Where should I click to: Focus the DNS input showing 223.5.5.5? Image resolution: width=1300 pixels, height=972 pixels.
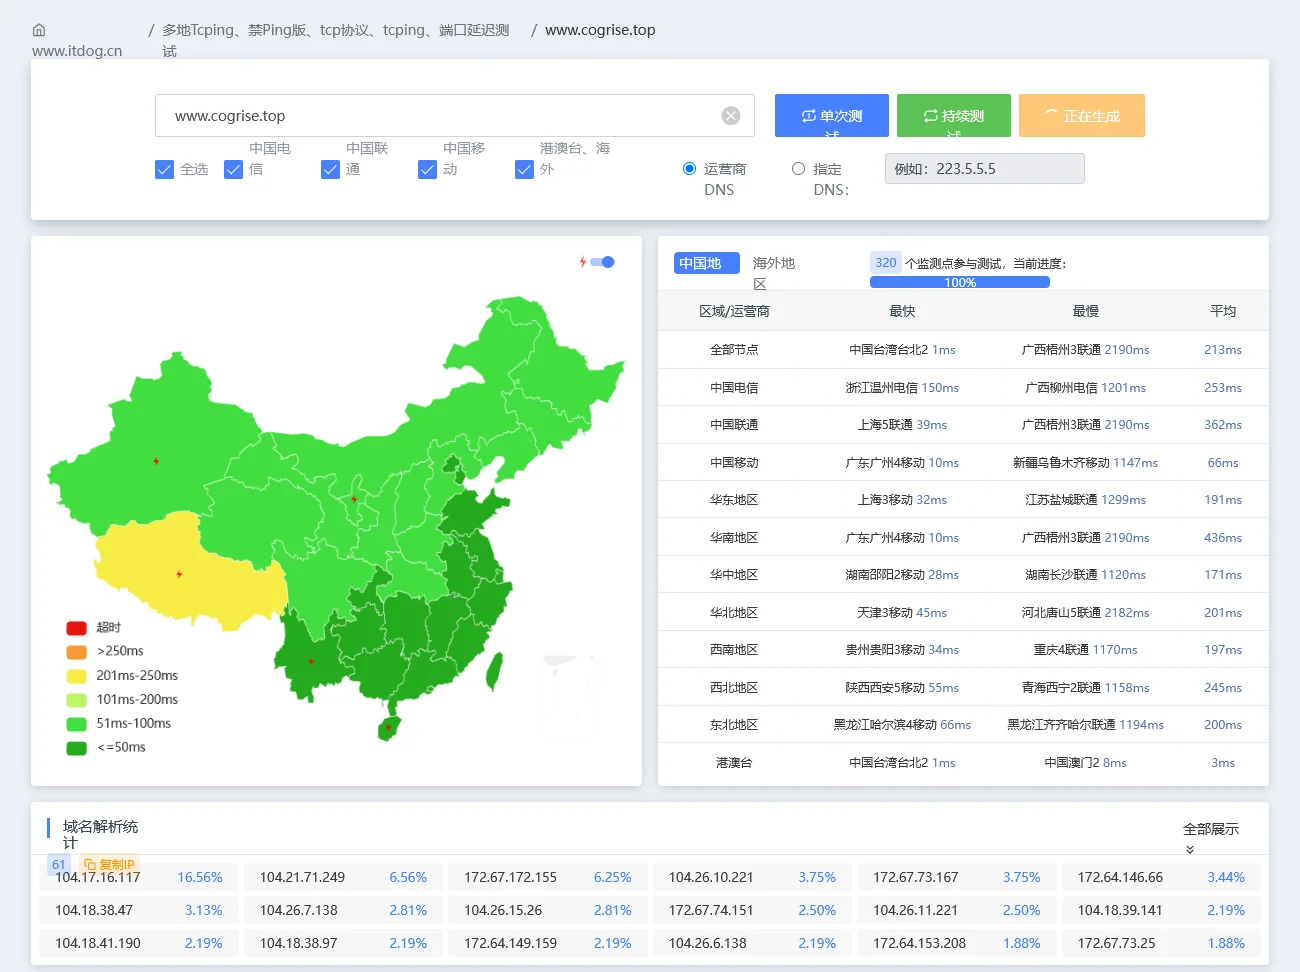(x=985, y=168)
